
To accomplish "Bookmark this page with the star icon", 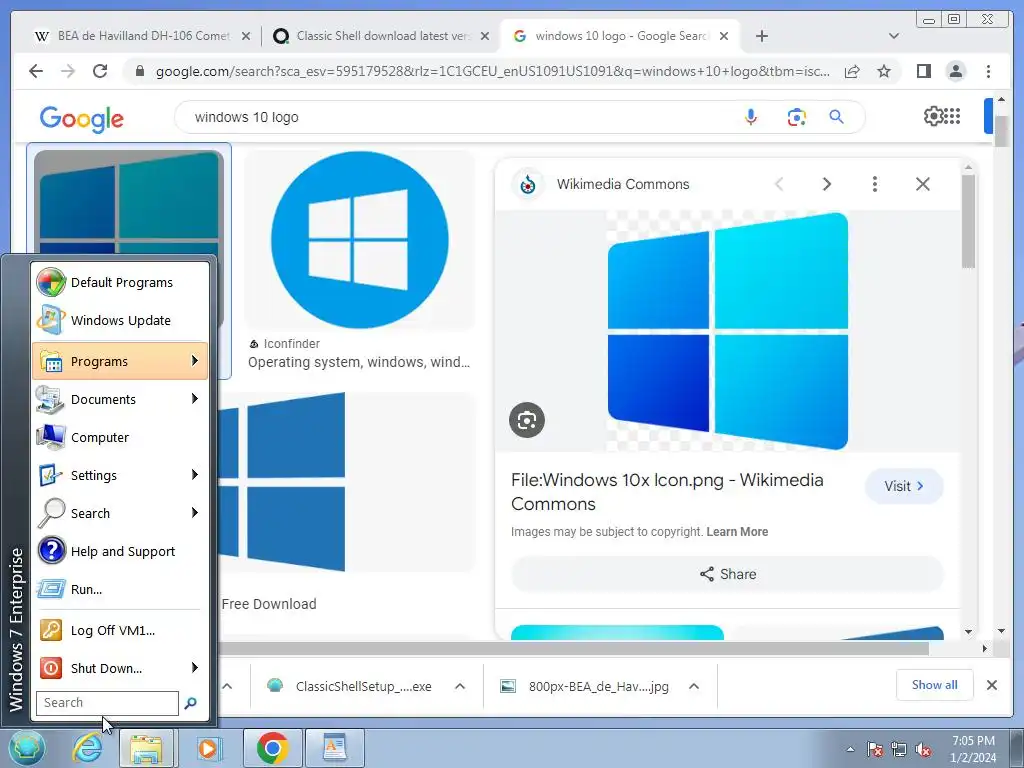I will point(884,71).
